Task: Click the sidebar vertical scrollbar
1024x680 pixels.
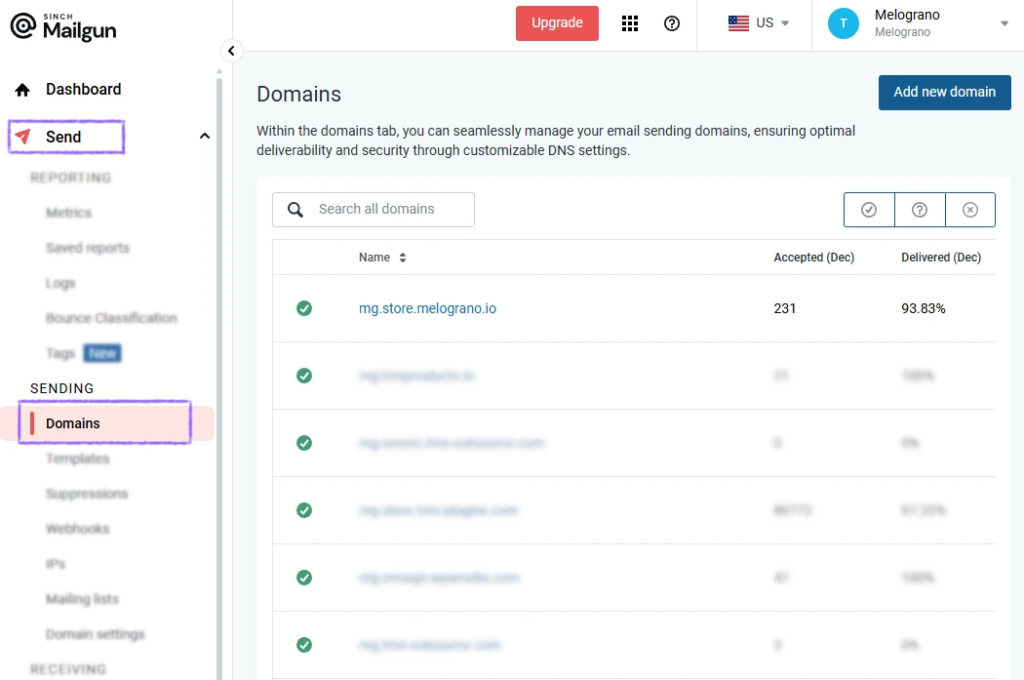Action: point(219,350)
